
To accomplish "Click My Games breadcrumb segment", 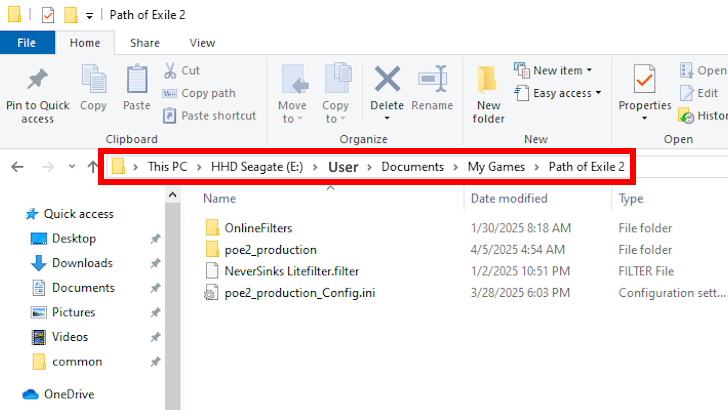I will point(496,167).
